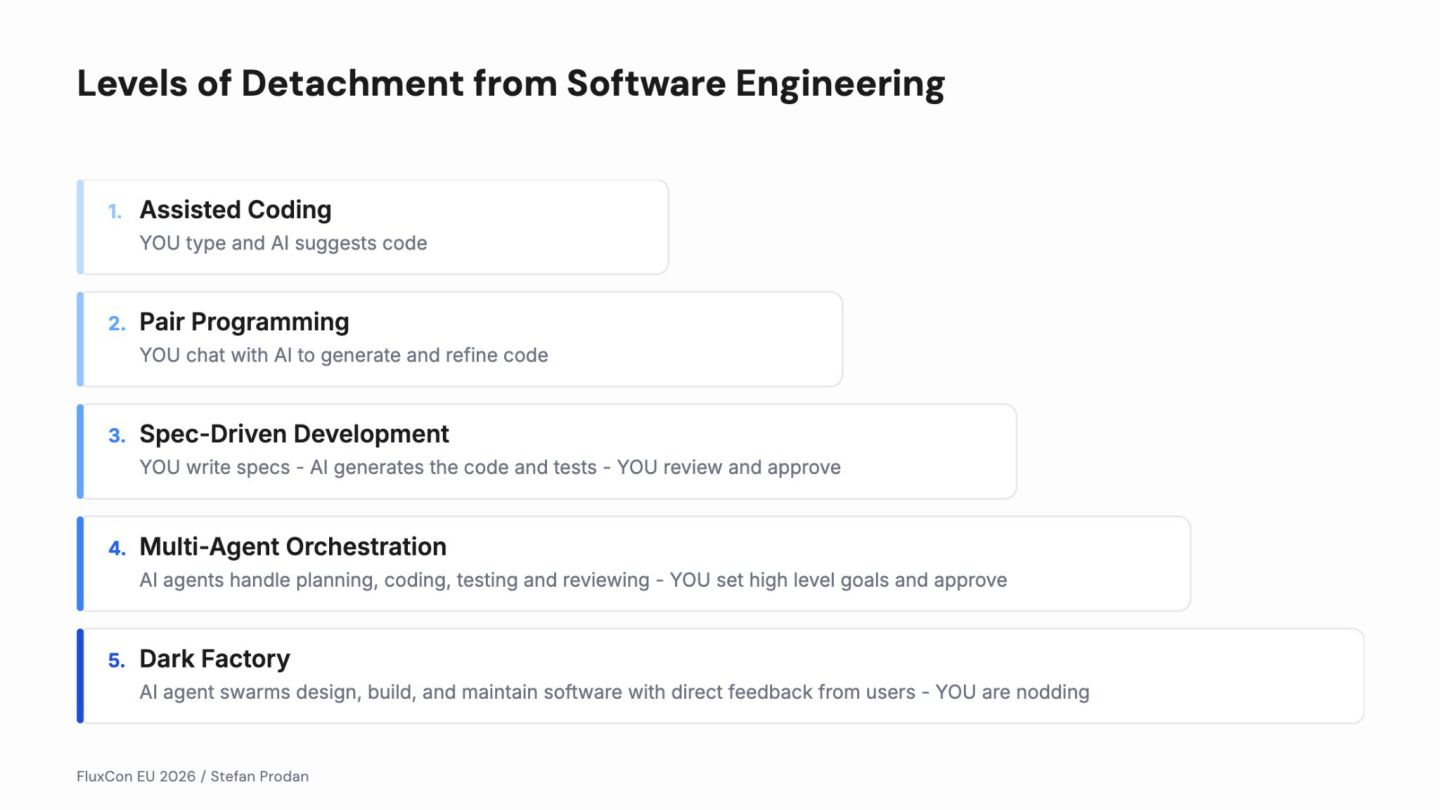Select the Spec-Driven Development heading
The width and height of the screenshot is (1440, 810).
294,434
